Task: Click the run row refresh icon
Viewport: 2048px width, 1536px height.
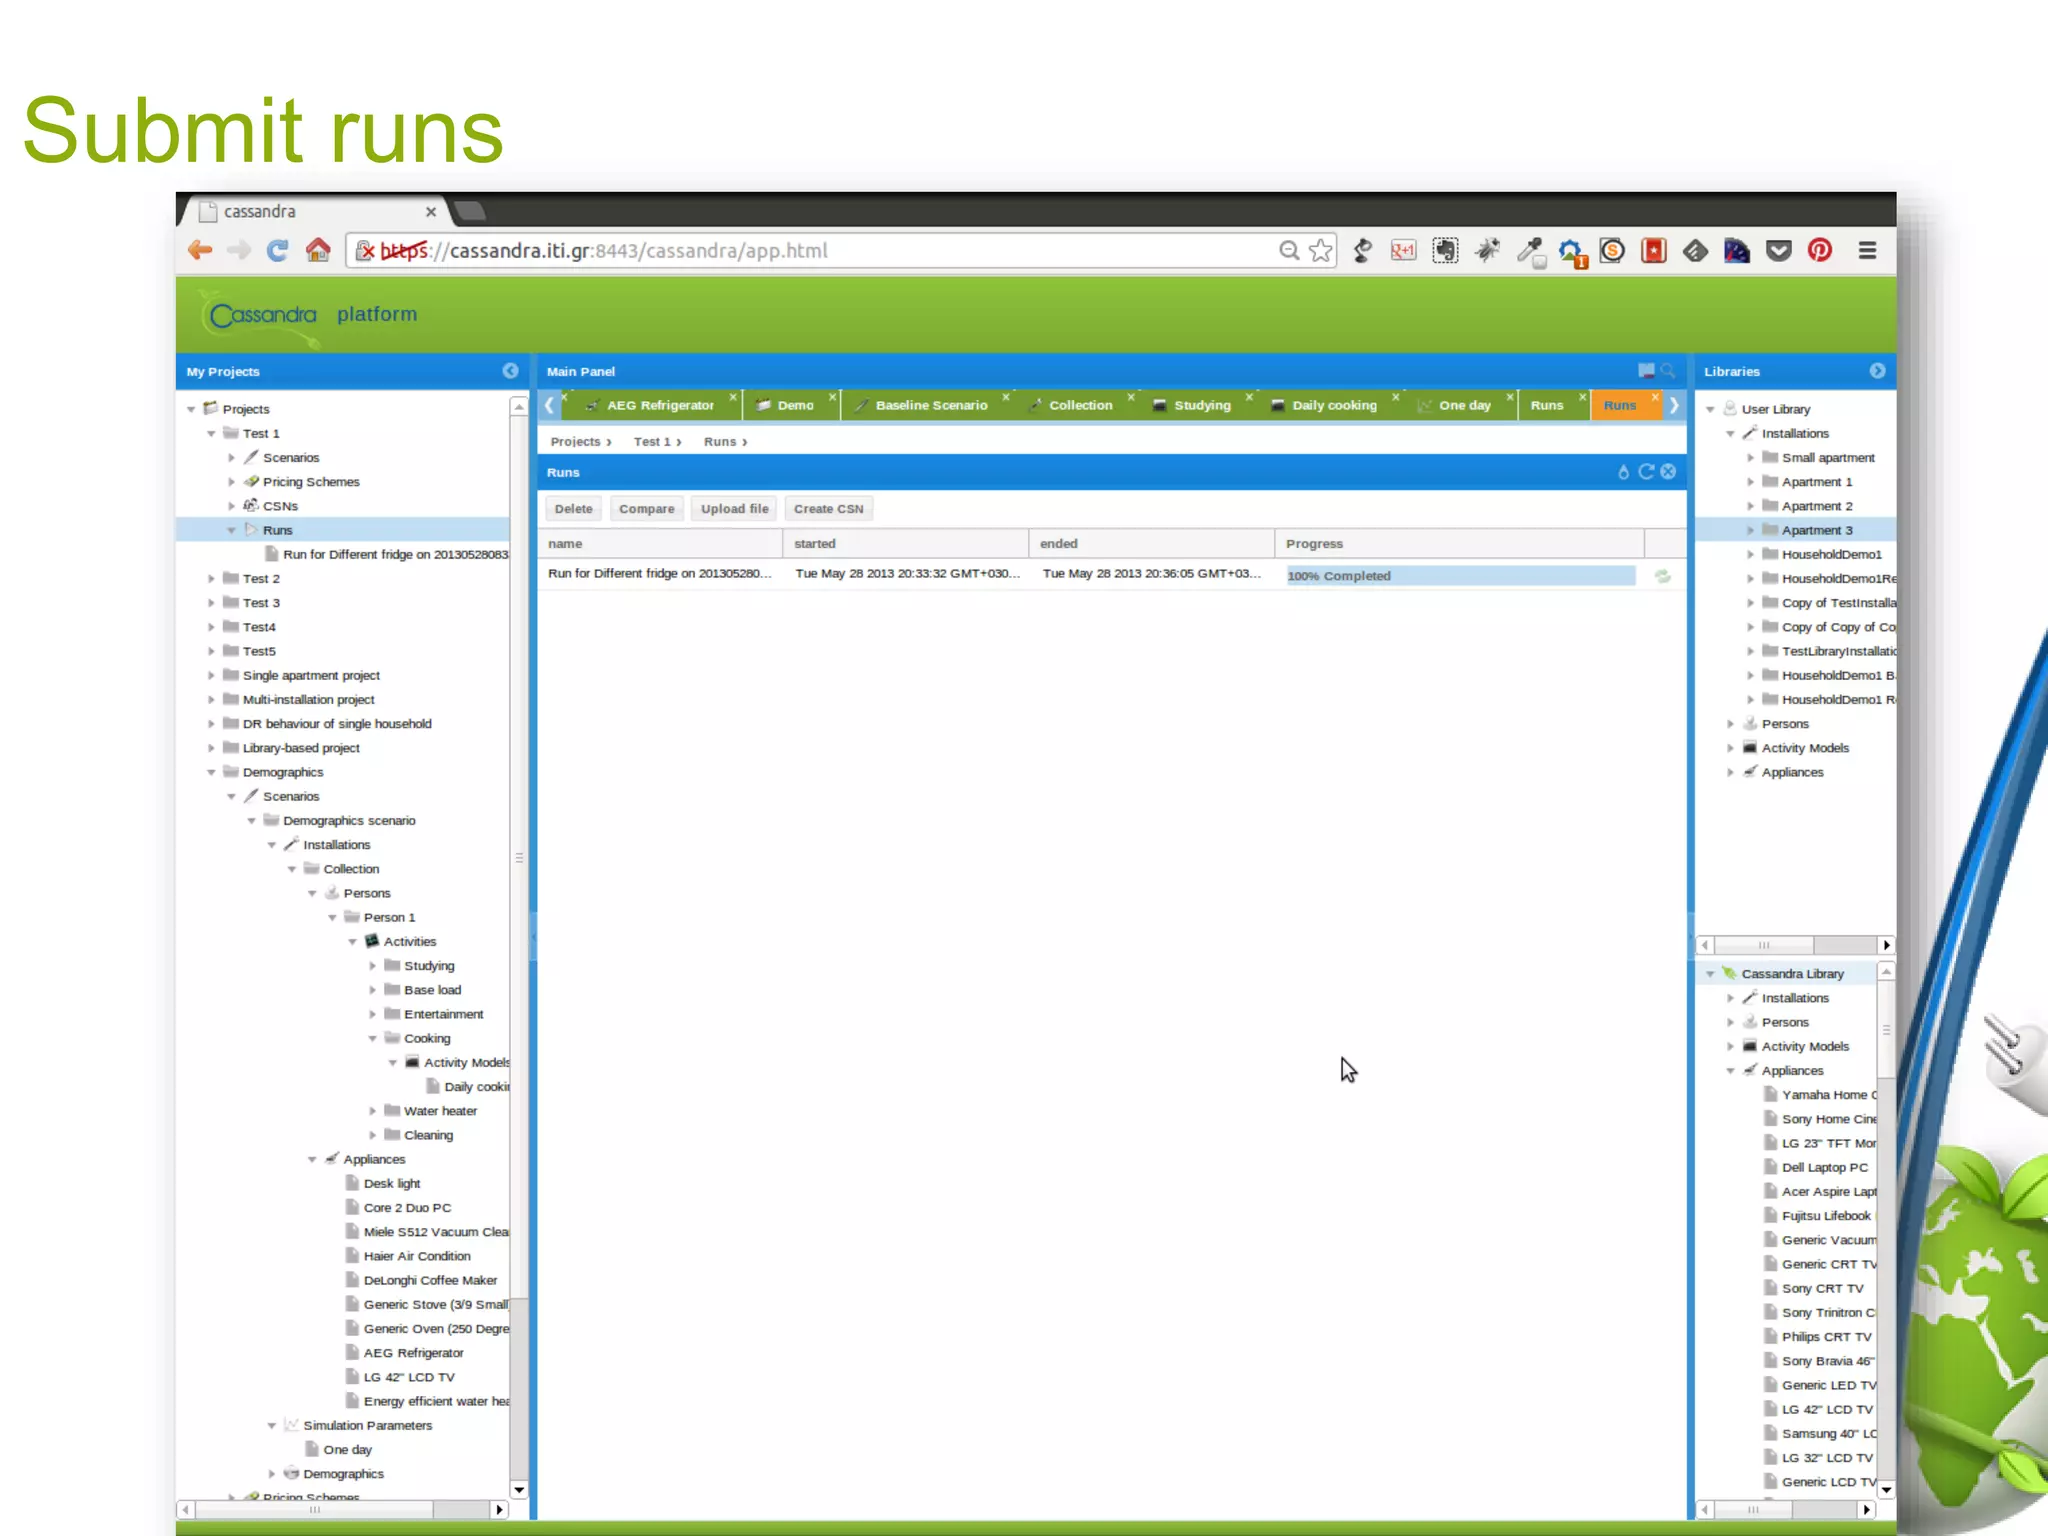Action: pos(1663,576)
